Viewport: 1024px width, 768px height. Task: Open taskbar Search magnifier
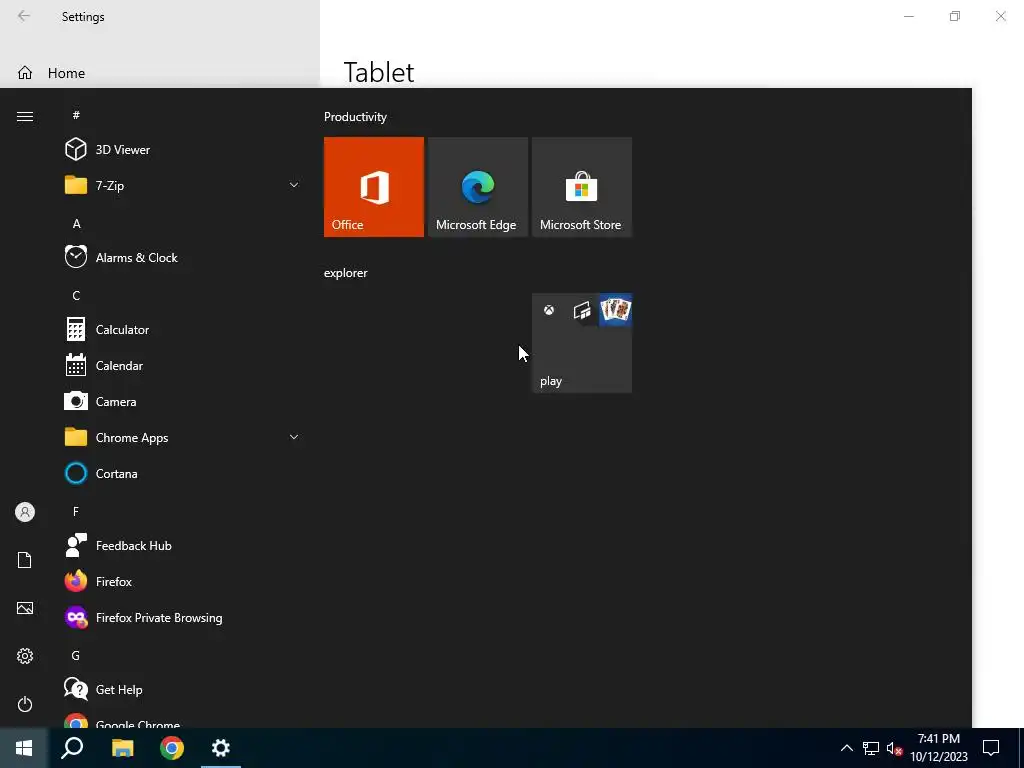pos(72,748)
